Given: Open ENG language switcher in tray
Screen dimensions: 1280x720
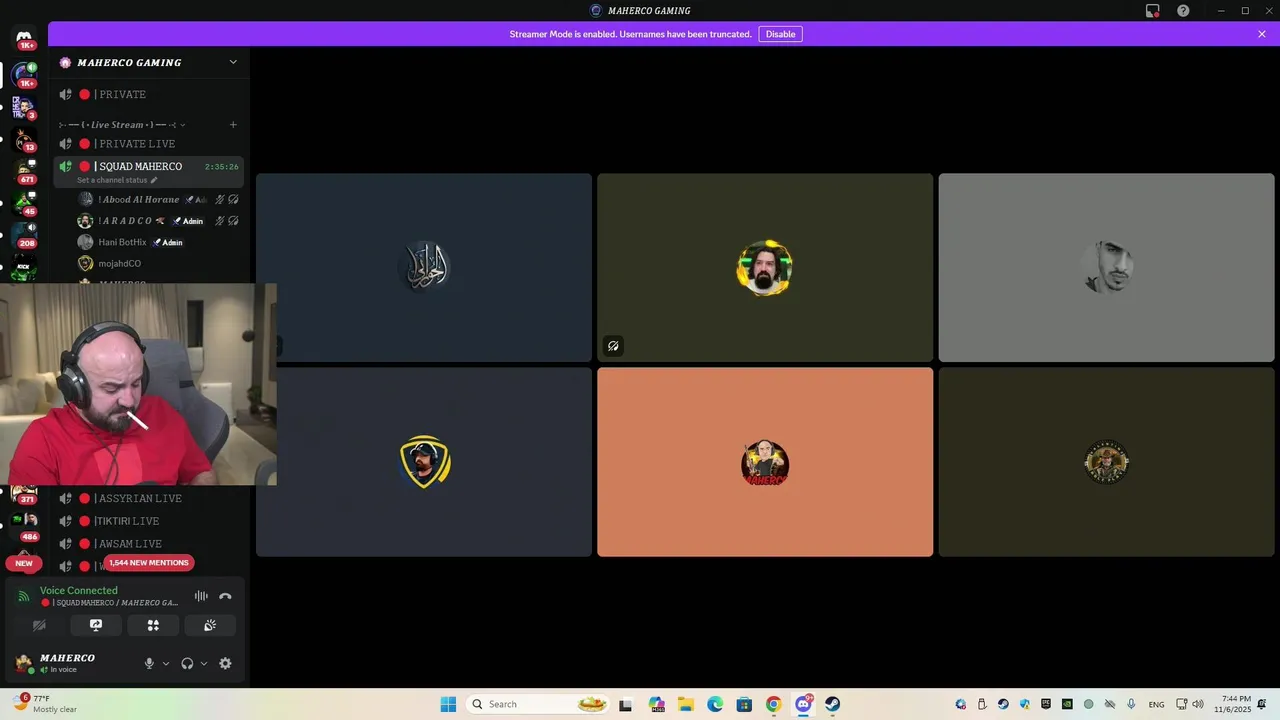Looking at the screenshot, I should [1156, 704].
